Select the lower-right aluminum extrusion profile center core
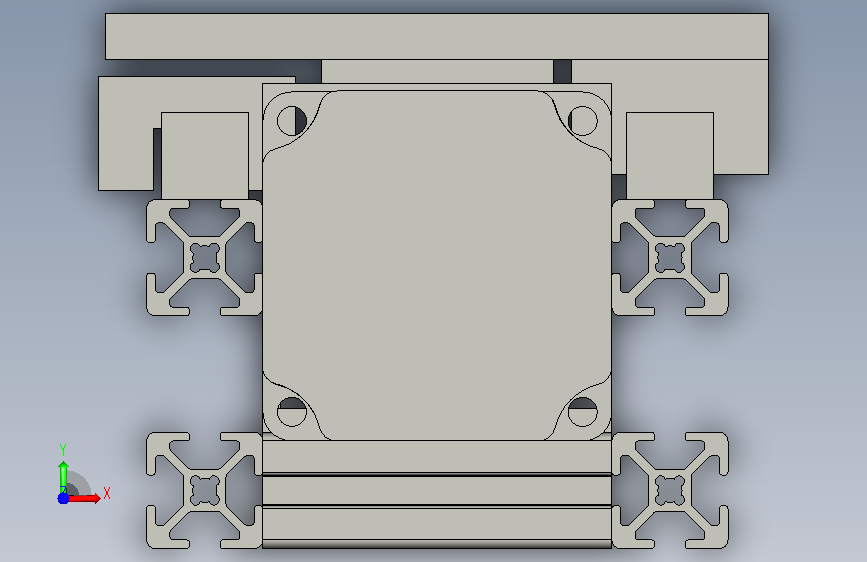The width and height of the screenshot is (867, 562). 670,490
